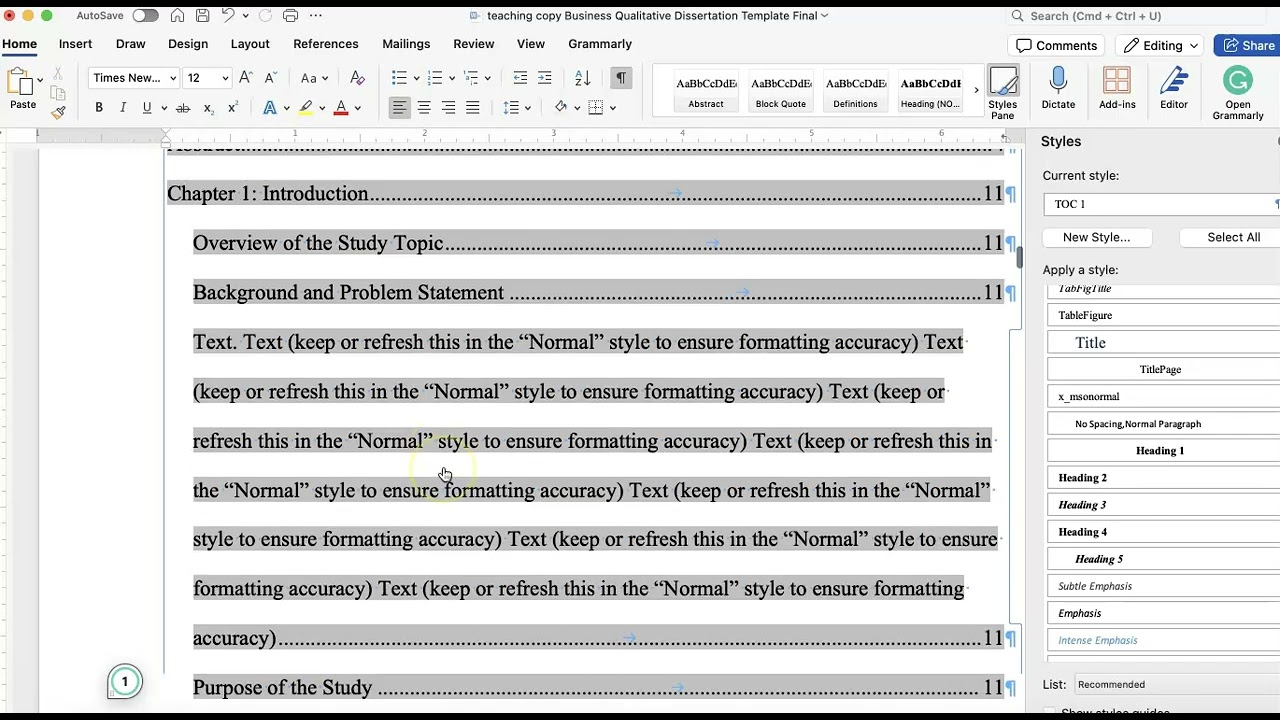This screenshot has width=1280, height=720.
Task: Toggle bold formatting
Action: [99, 108]
